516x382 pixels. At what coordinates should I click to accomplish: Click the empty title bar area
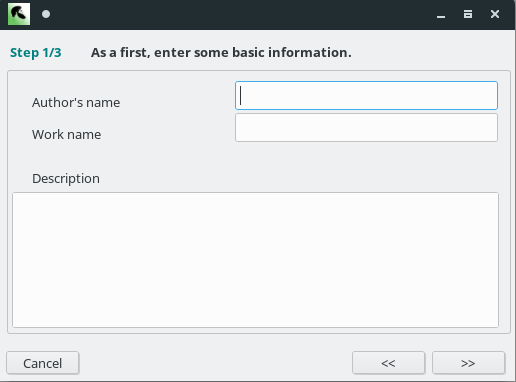[240, 14]
